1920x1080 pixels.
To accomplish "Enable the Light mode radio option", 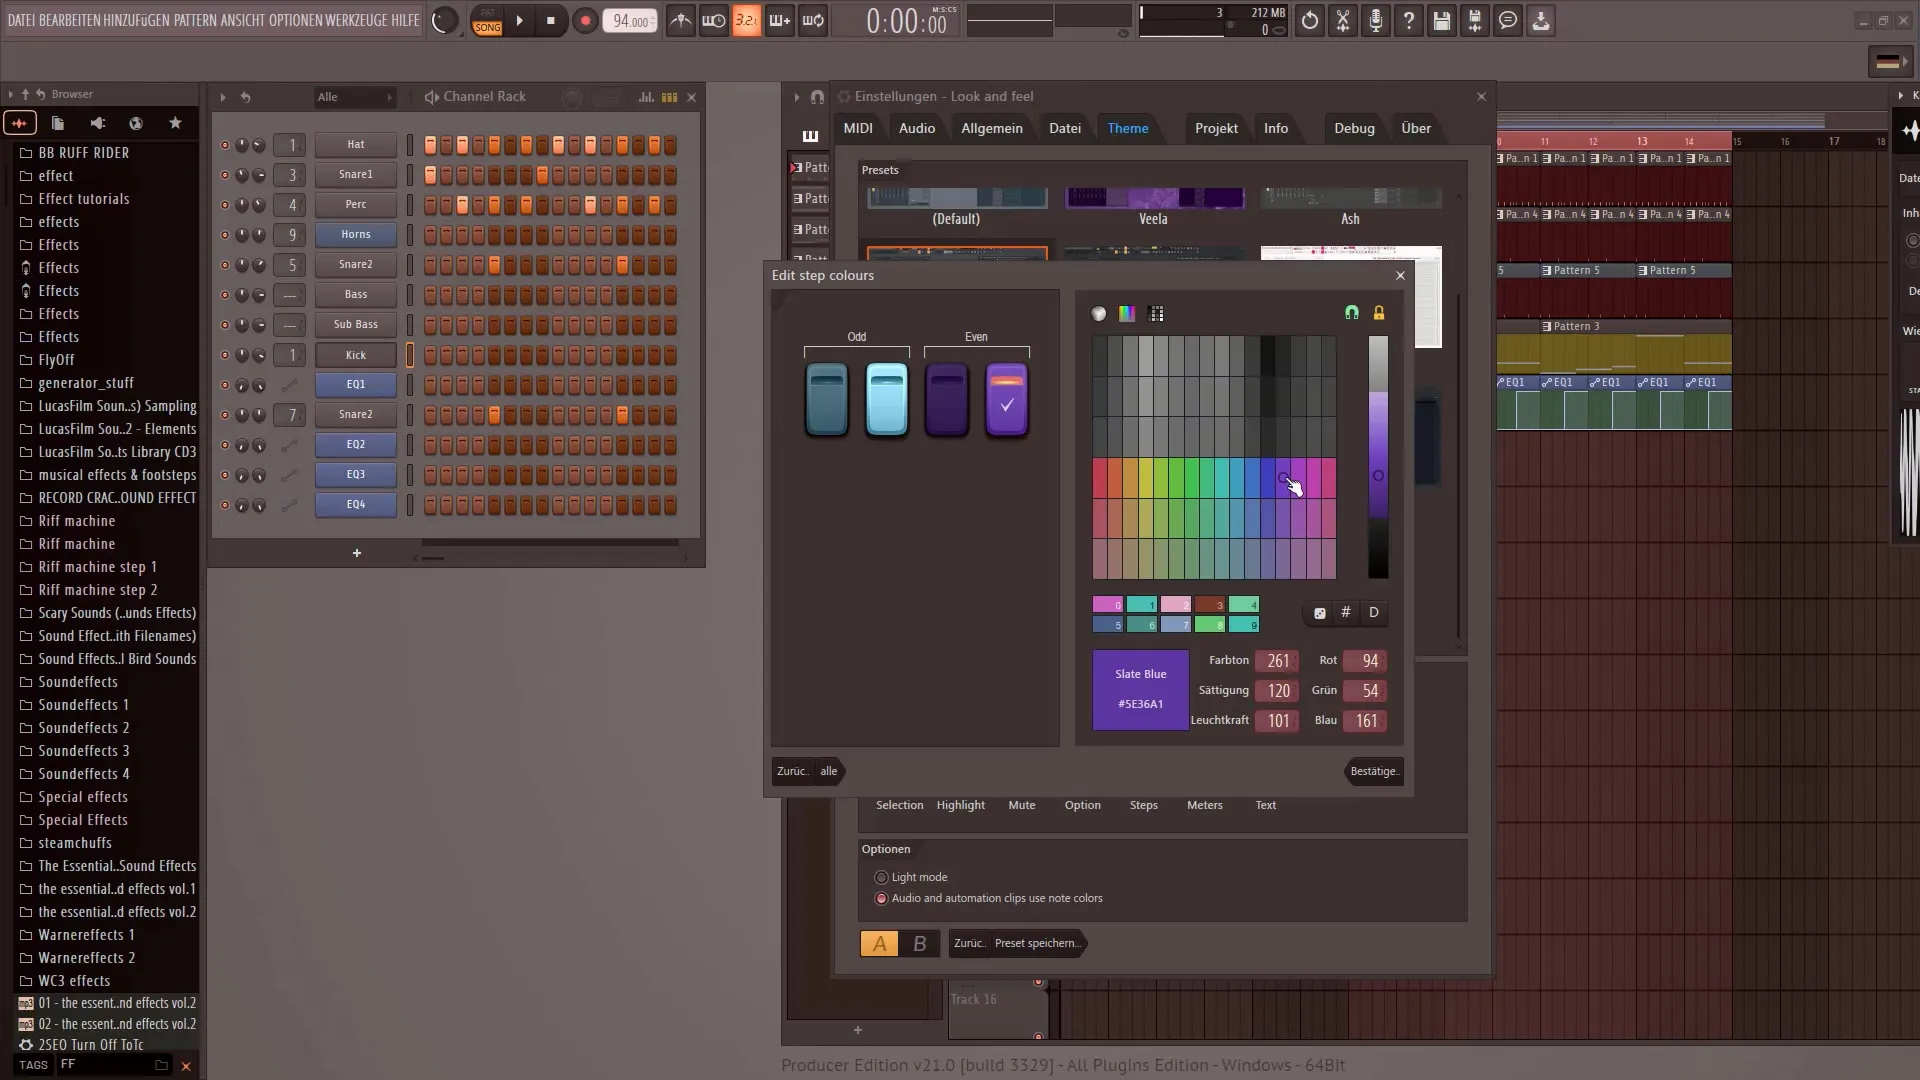I will click(881, 877).
